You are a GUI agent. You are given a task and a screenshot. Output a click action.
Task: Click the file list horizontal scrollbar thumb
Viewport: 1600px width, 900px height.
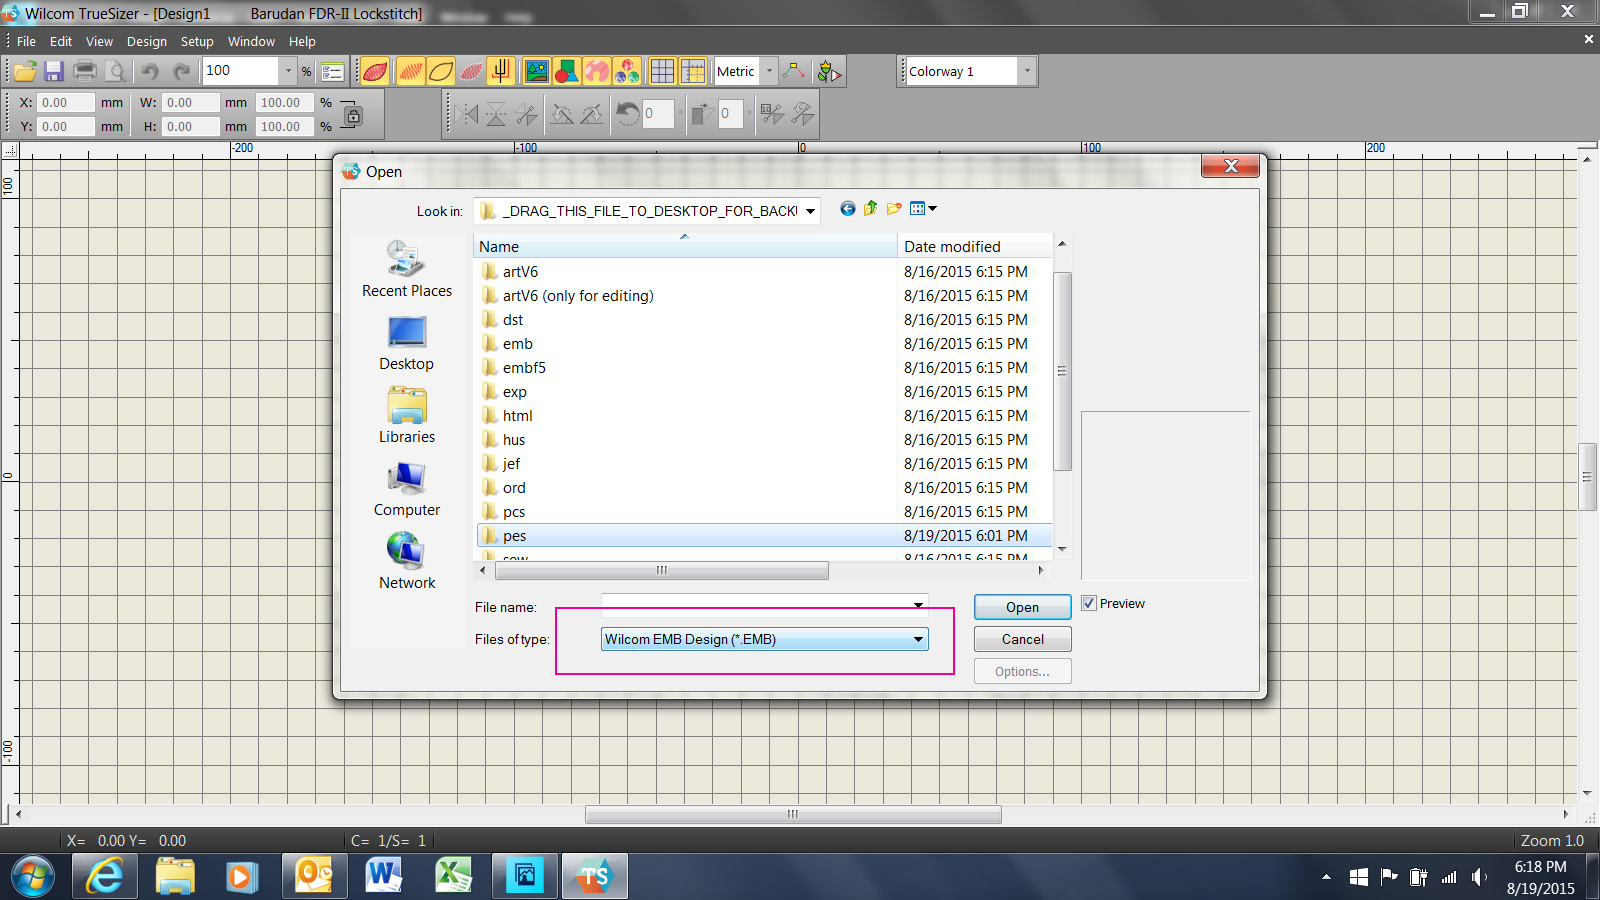coord(661,570)
